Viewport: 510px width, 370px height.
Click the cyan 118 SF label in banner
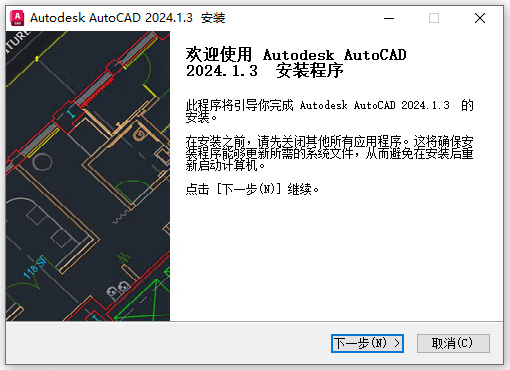(35, 267)
